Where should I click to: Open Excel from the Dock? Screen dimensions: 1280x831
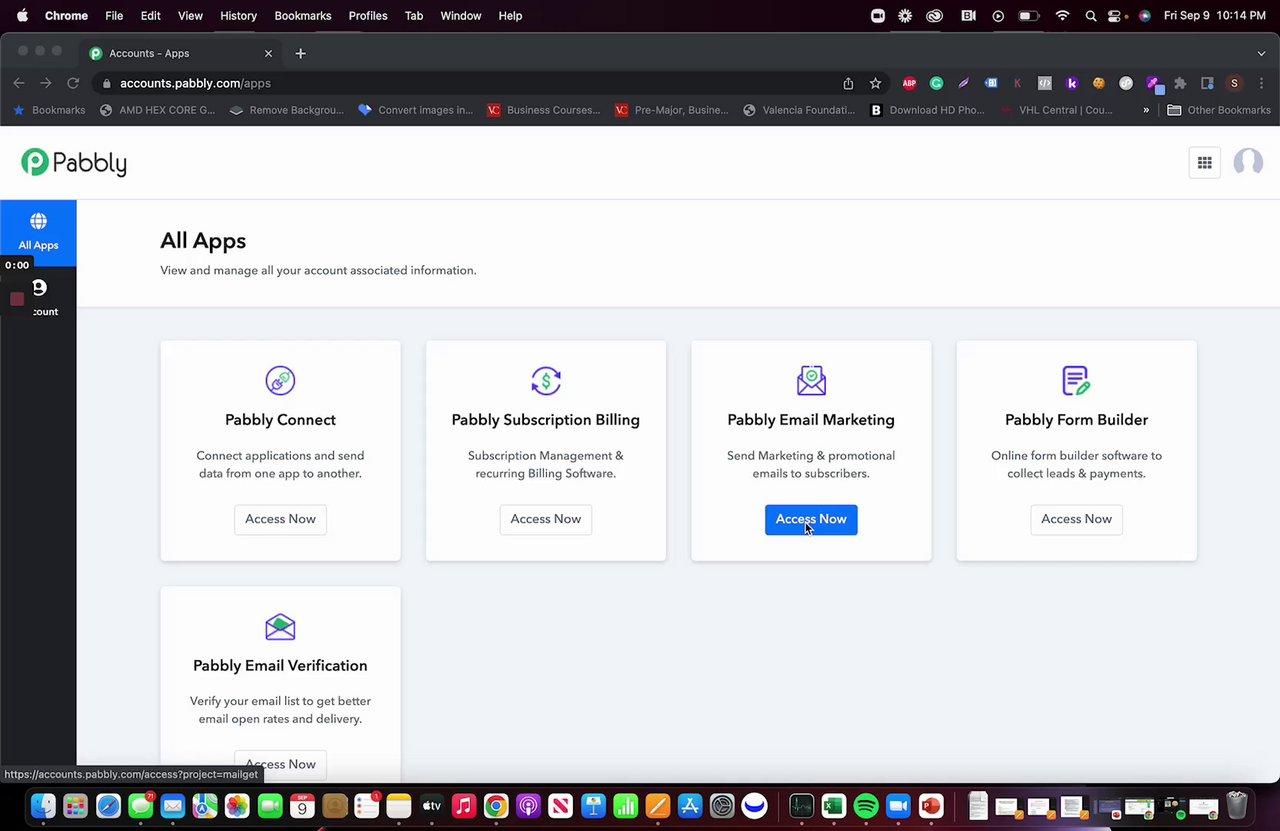click(x=833, y=805)
